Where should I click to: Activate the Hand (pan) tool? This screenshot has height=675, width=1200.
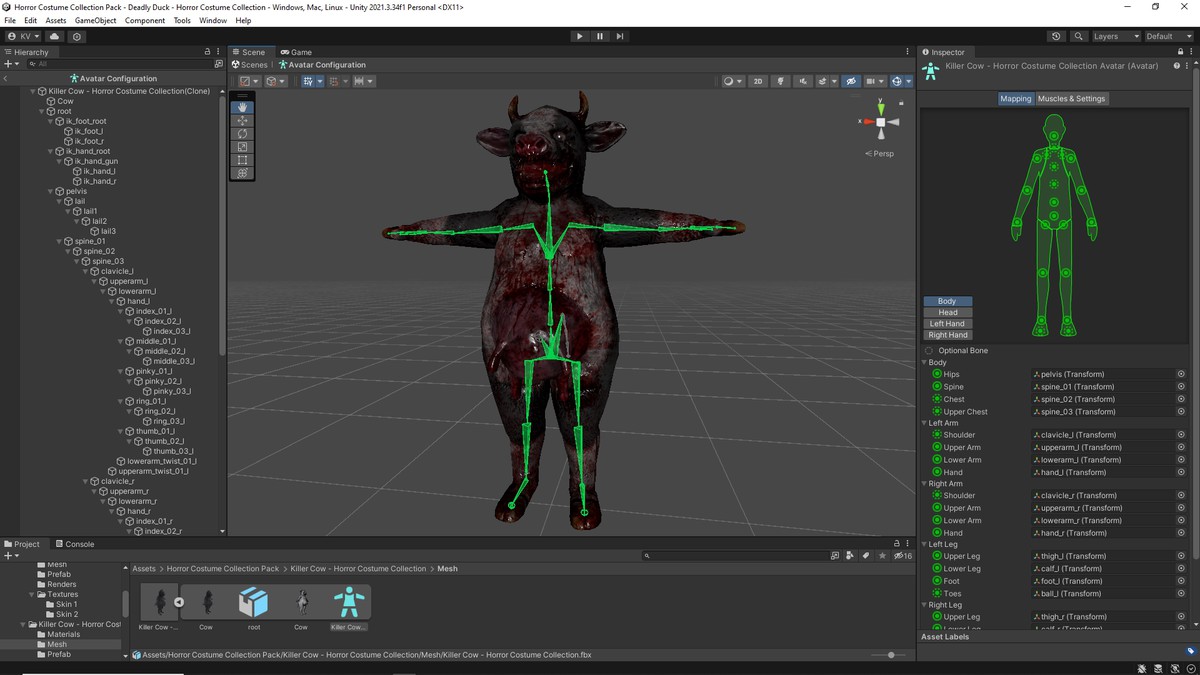pyautogui.click(x=241, y=107)
